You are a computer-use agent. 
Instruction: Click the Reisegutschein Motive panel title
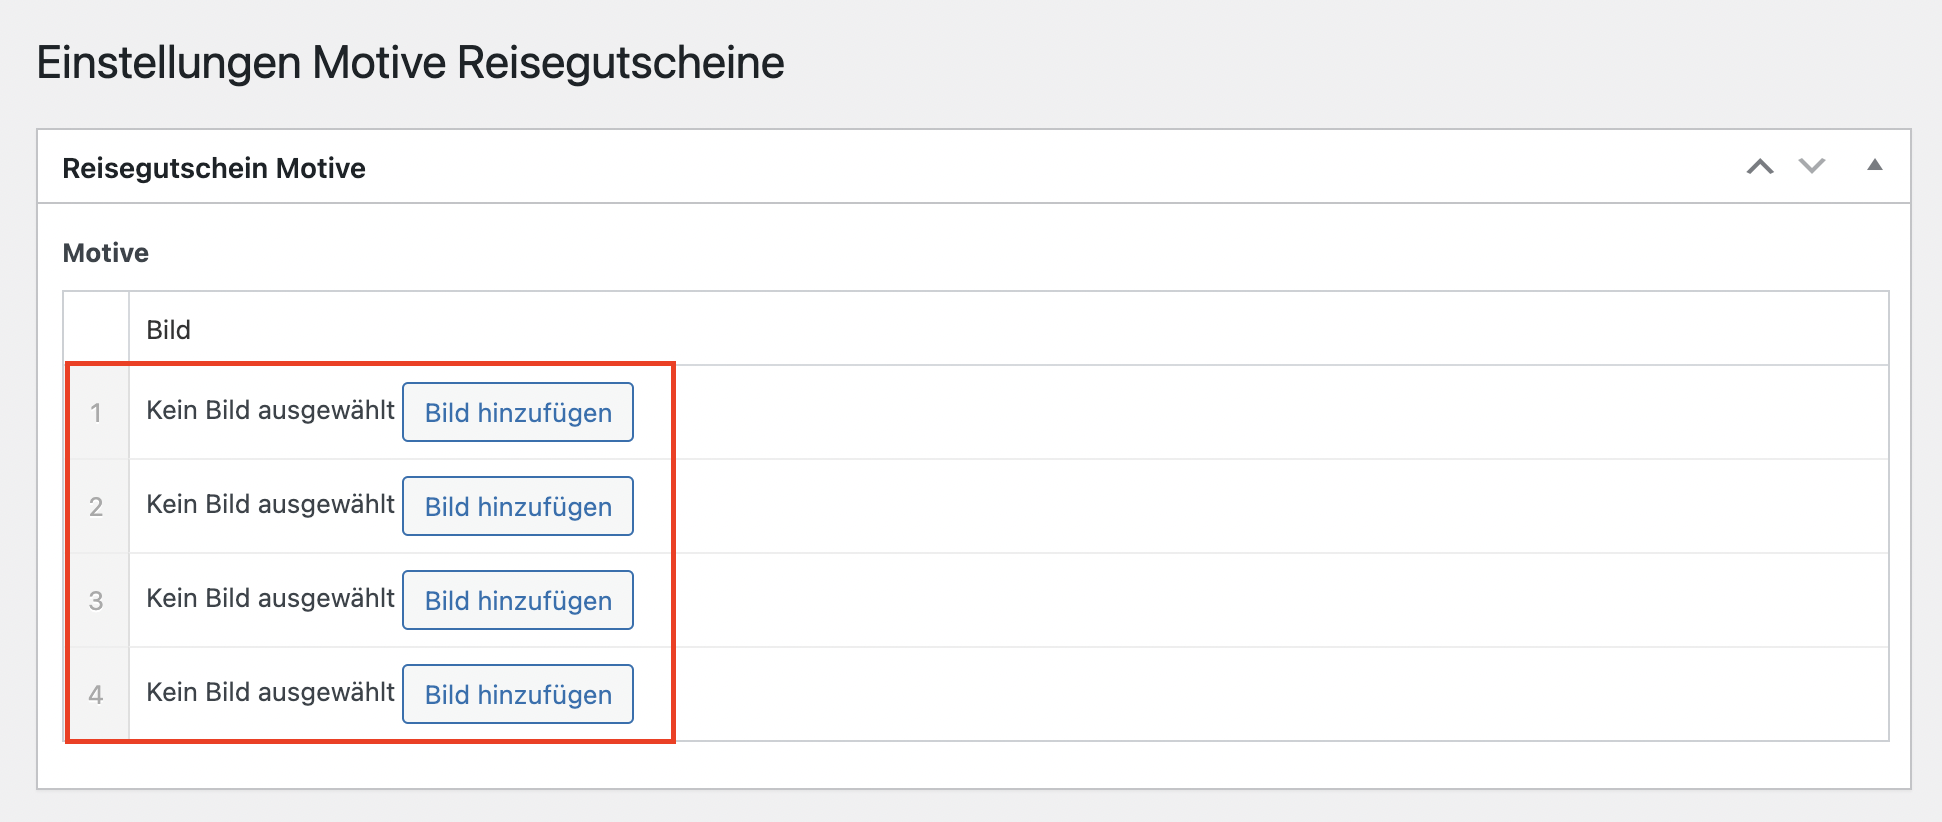(x=214, y=168)
